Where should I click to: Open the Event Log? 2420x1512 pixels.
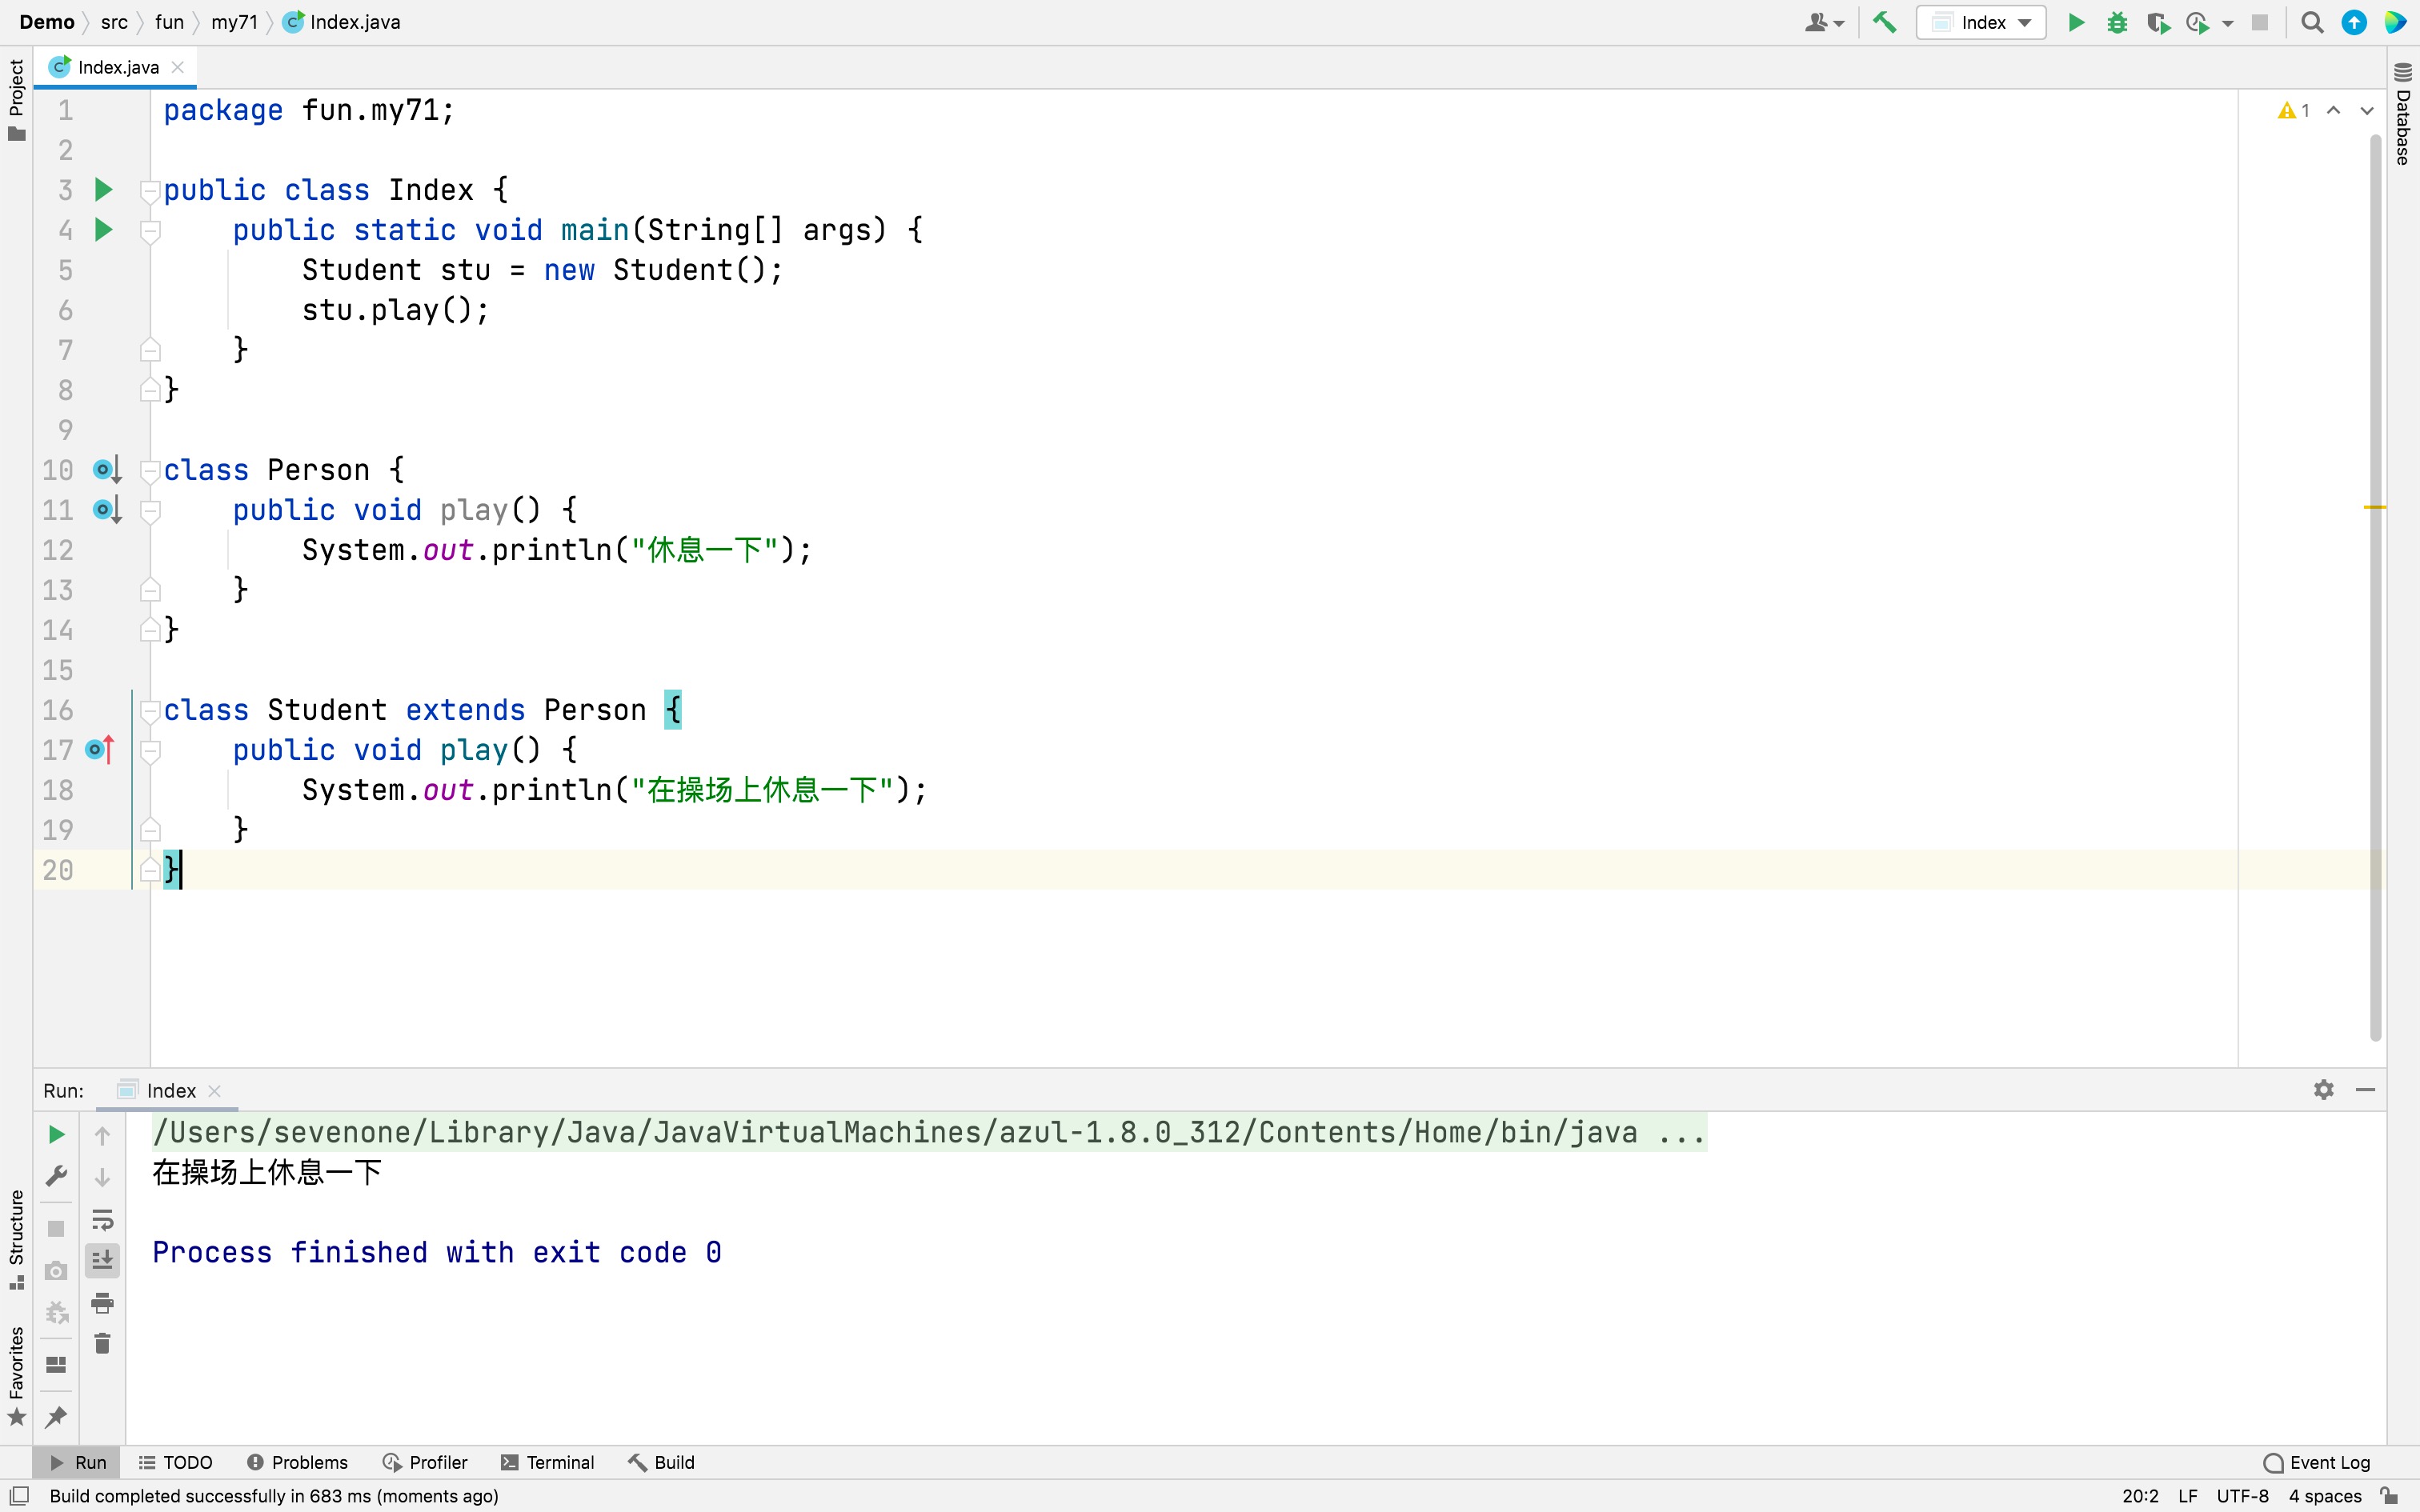pyautogui.click(x=2317, y=1462)
